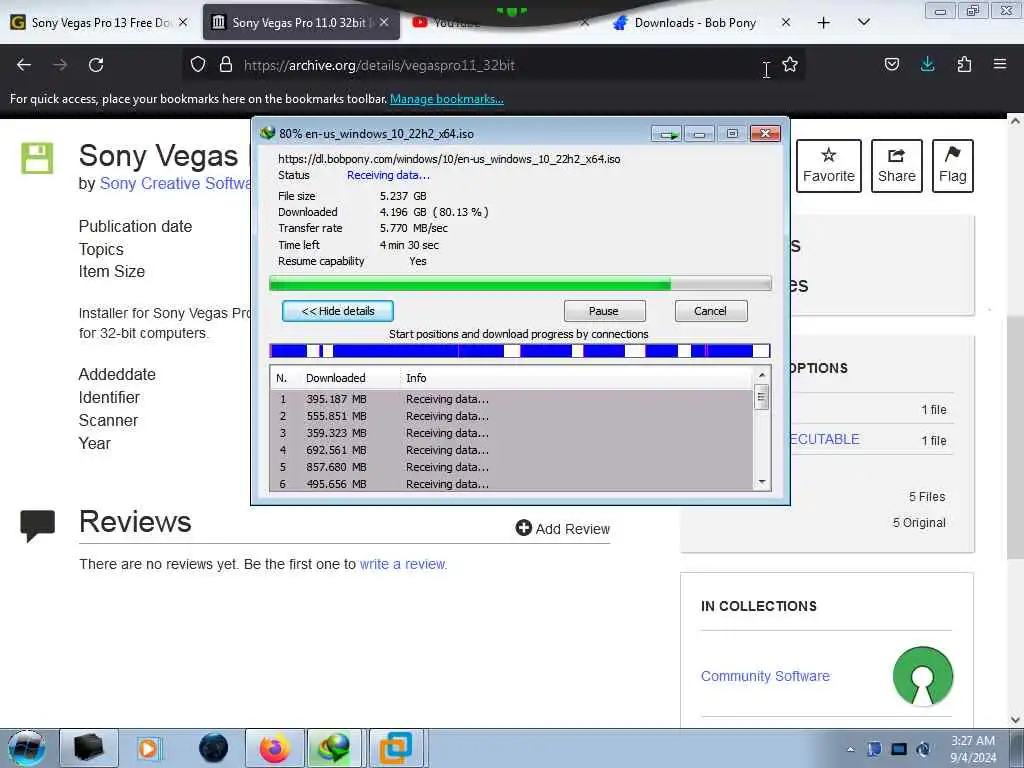
Task: Expand the list all tabs chevron
Action: [863, 22]
